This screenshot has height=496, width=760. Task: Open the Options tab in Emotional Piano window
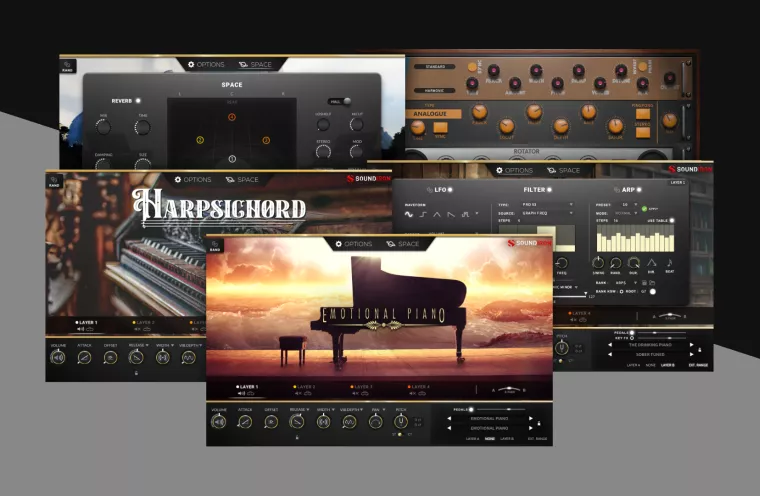(353, 244)
